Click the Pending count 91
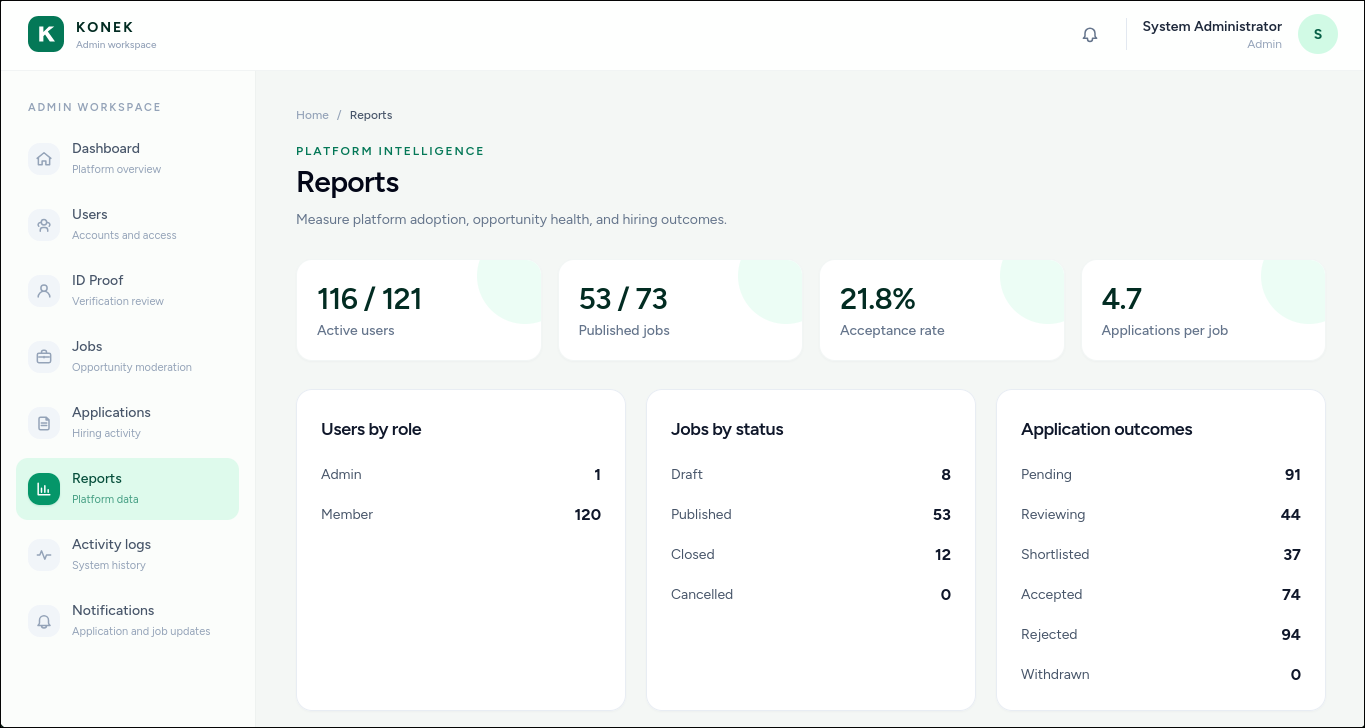Image resolution: width=1365 pixels, height=728 pixels. click(x=1293, y=474)
